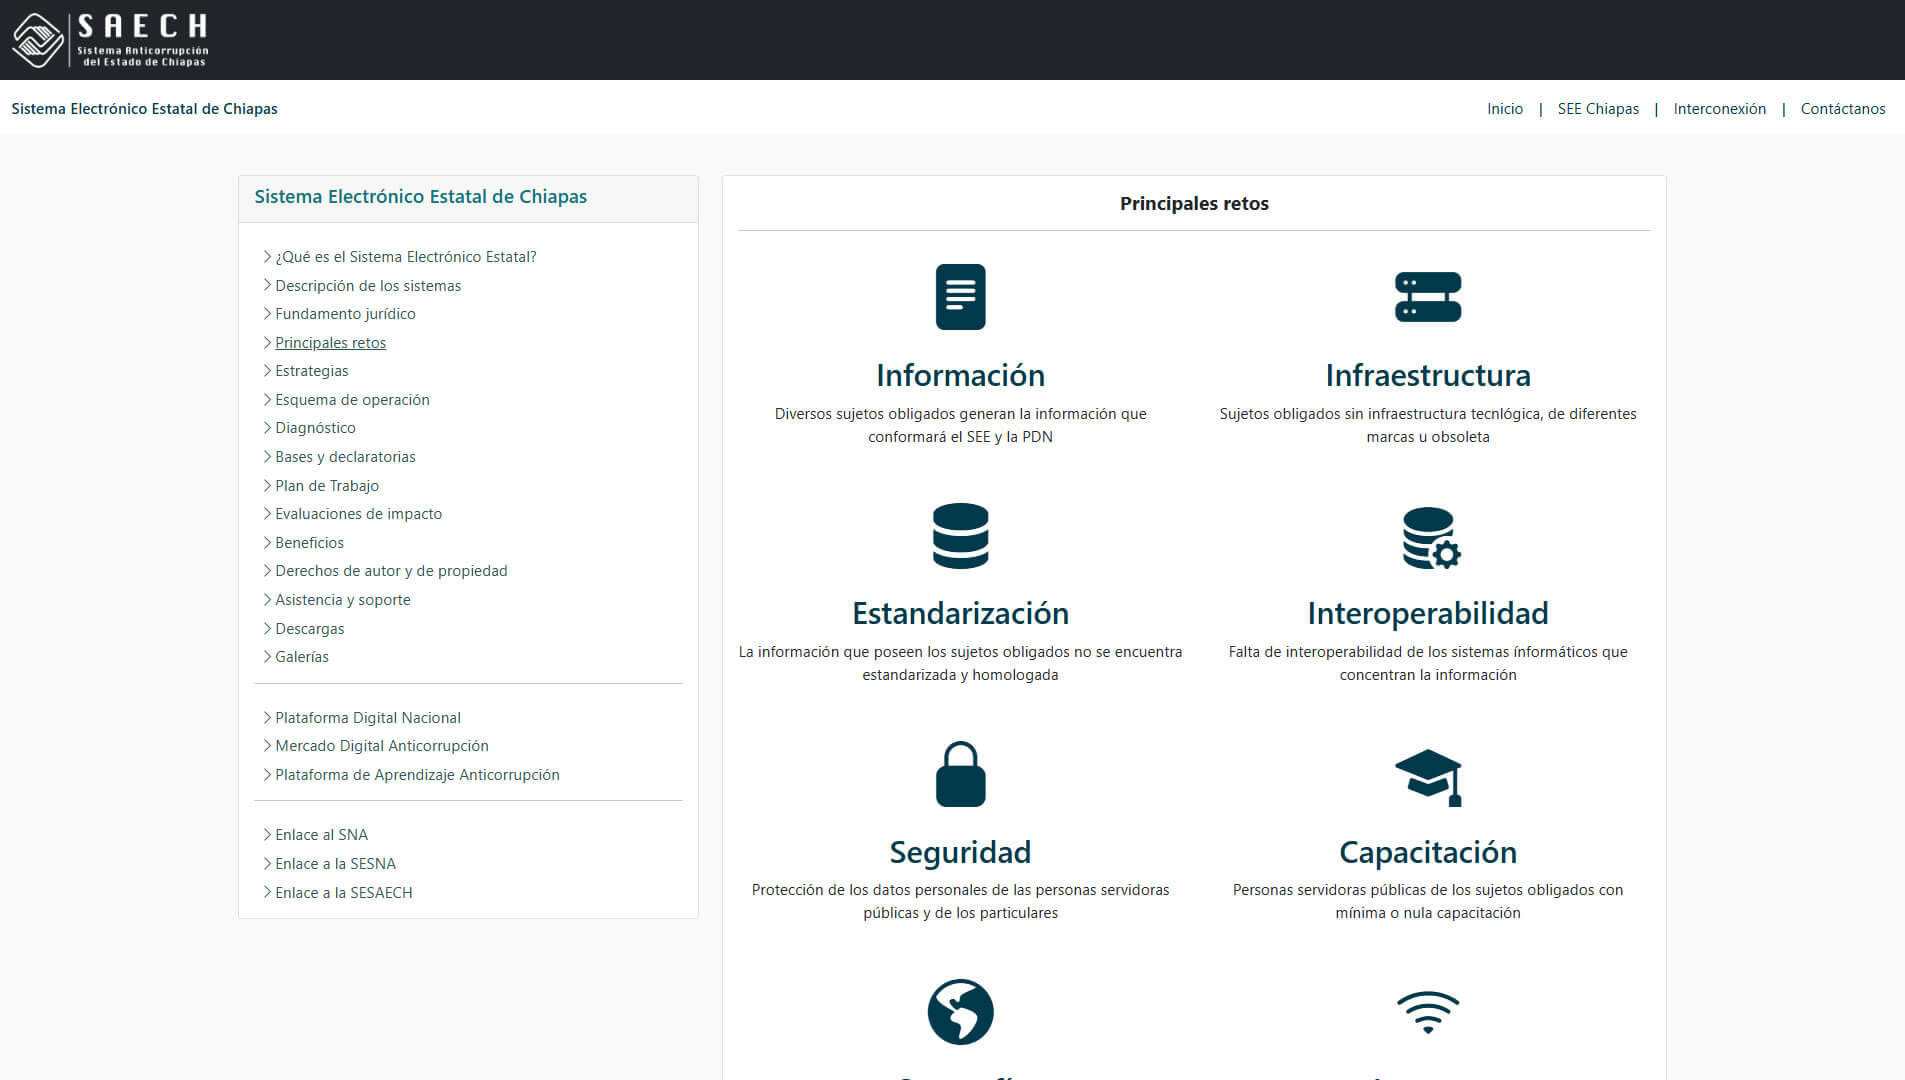Expand chevron beside Fundamento jurídico
This screenshot has height=1080, width=1905.
coord(267,314)
